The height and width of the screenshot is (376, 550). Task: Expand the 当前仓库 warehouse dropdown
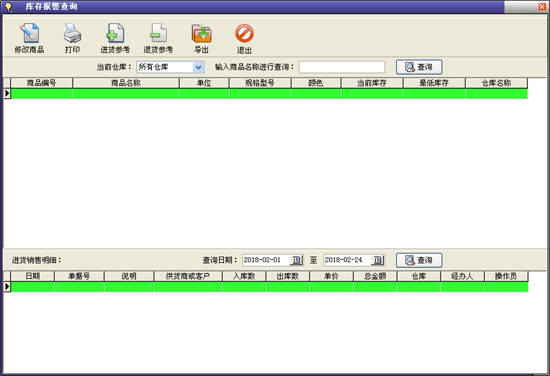click(x=199, y=67)
